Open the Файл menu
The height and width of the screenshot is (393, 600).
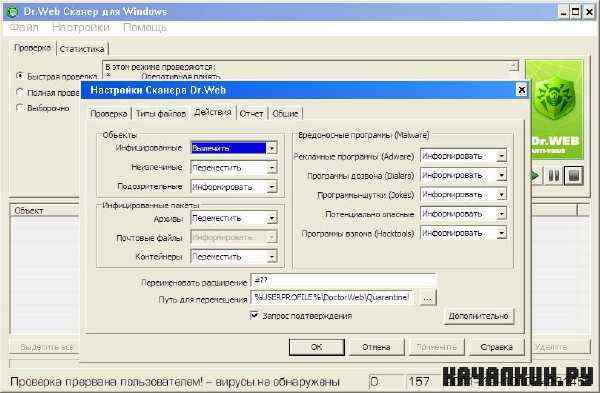click(24, 28)
